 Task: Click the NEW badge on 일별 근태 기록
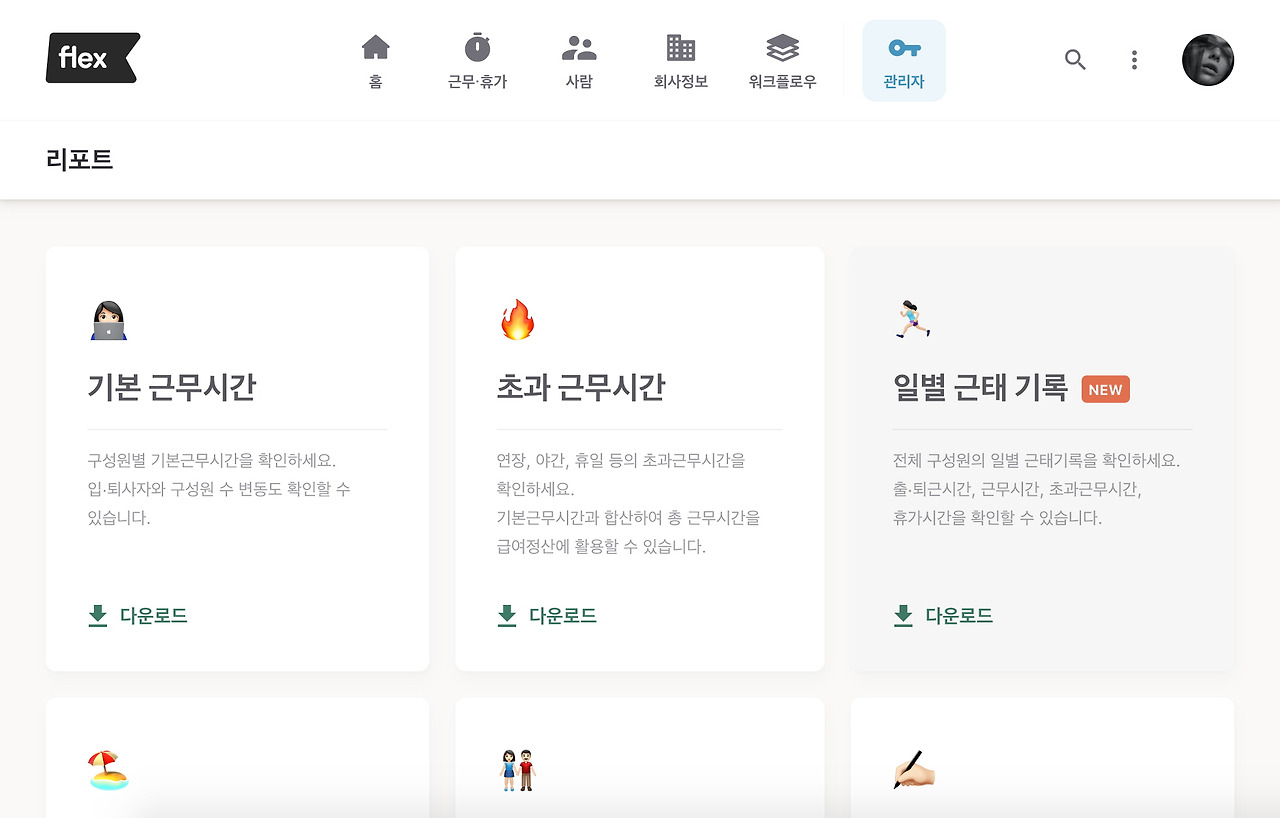tap(1106, 389)
